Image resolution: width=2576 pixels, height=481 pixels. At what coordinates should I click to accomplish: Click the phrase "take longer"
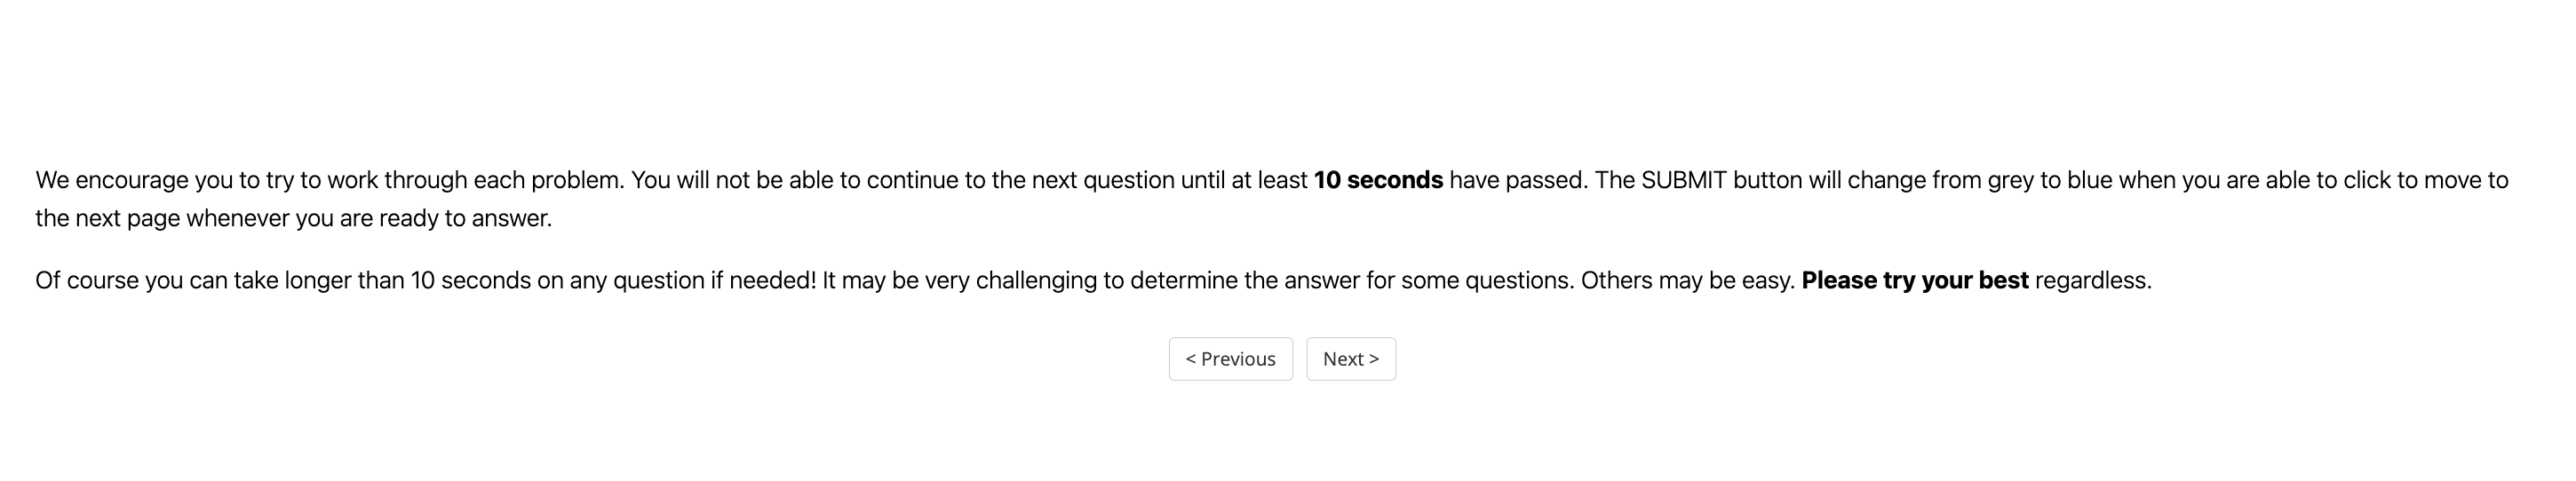292,280
